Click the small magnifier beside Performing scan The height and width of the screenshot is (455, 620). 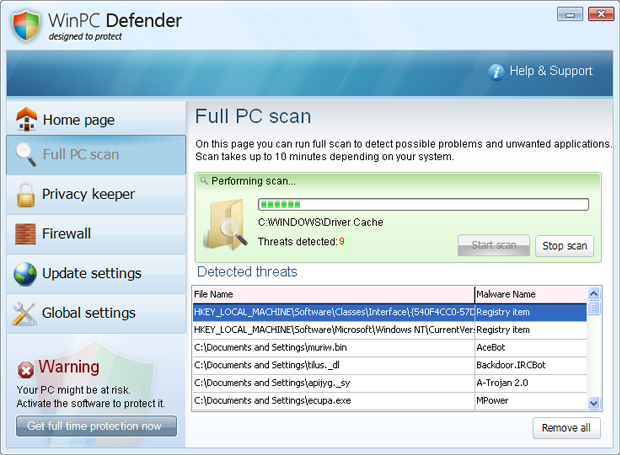(x=204, y=181)
